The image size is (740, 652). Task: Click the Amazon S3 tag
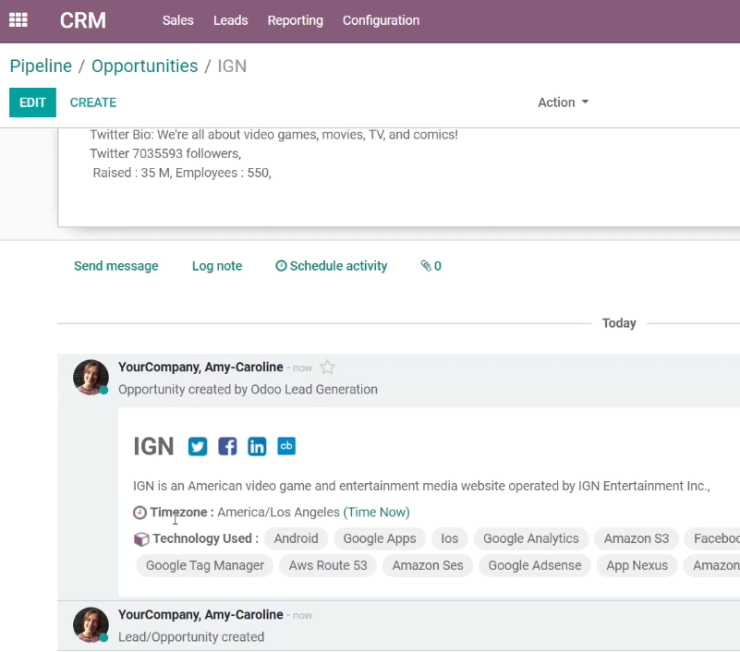click(636, 539)
